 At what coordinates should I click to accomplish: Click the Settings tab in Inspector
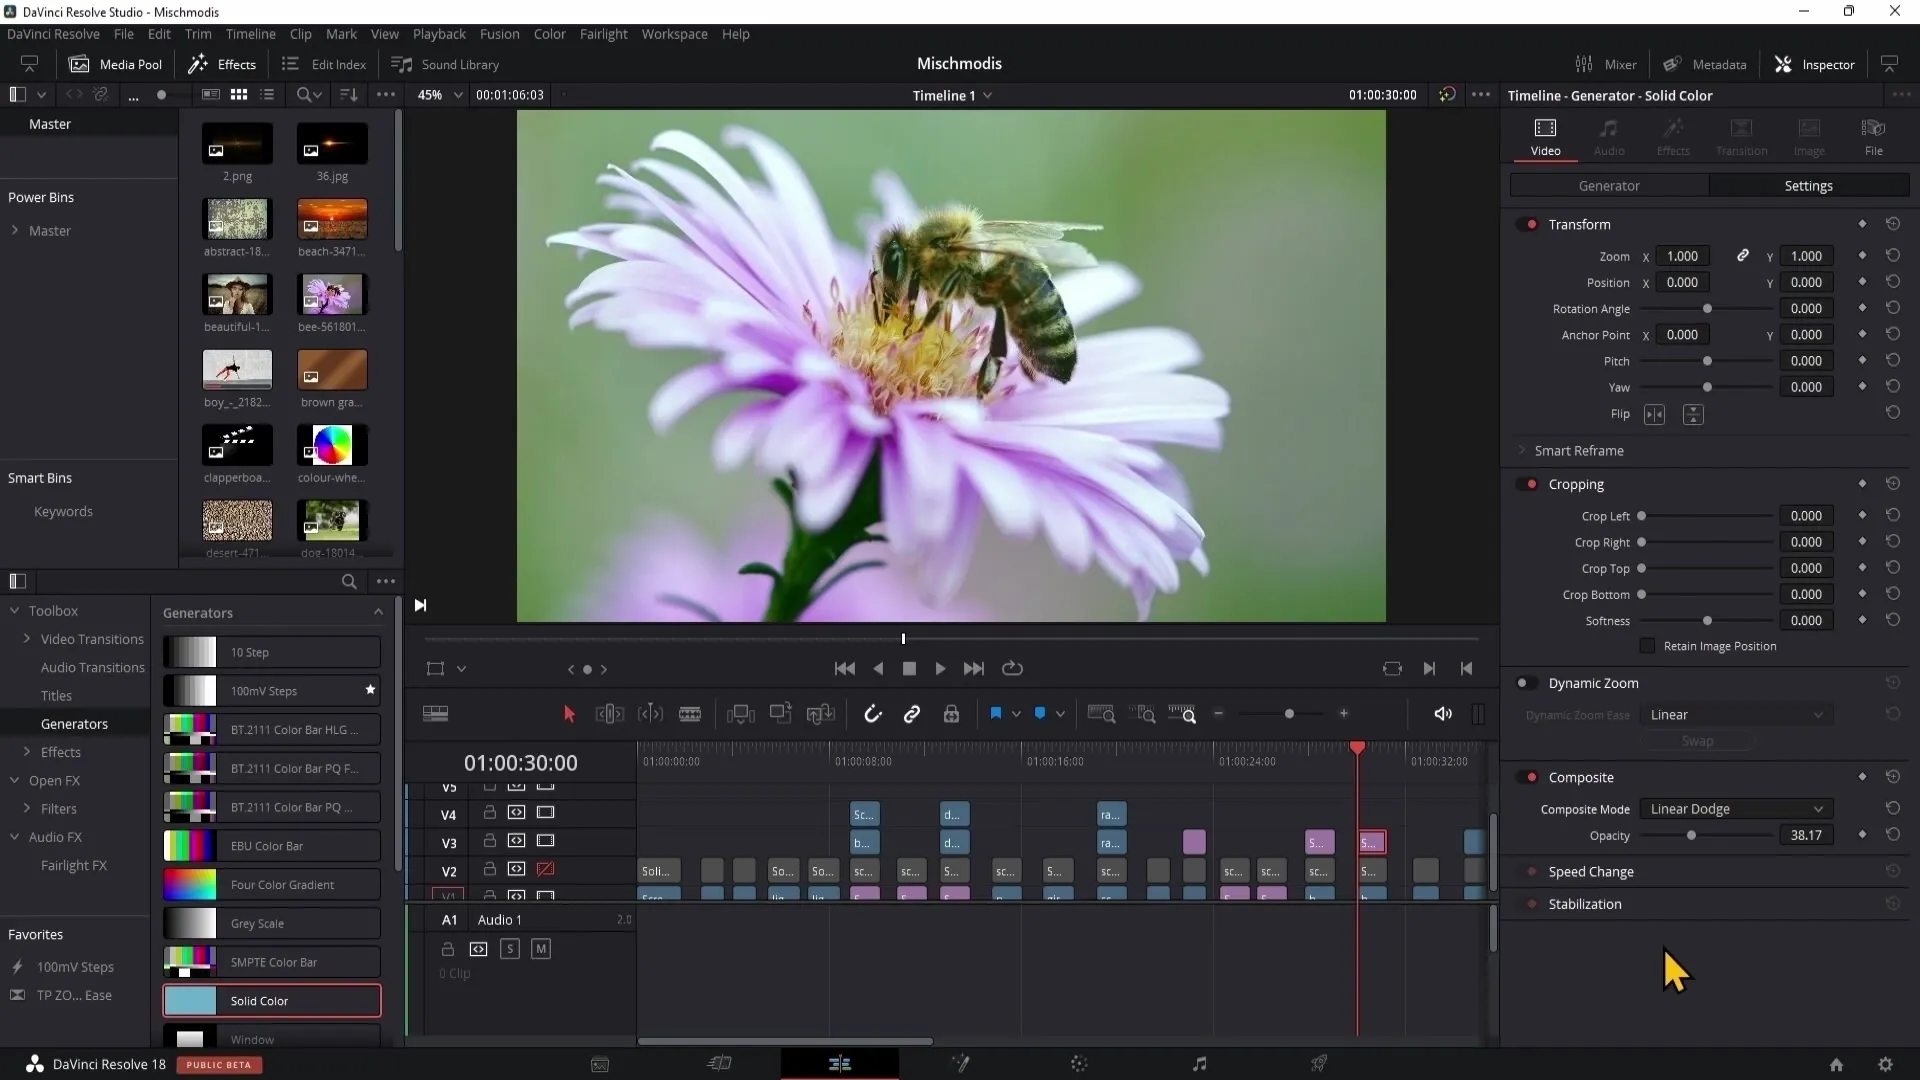click(1808, 185)
